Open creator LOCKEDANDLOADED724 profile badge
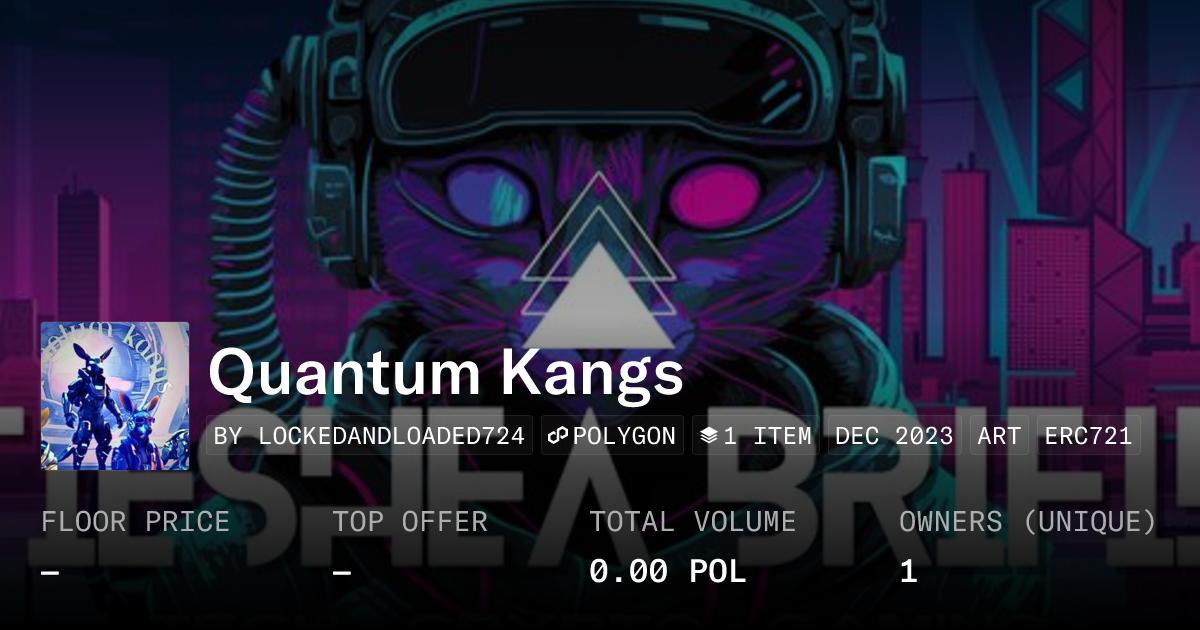This screenshot has width=1200, height=630. click(x=369, y=436)
